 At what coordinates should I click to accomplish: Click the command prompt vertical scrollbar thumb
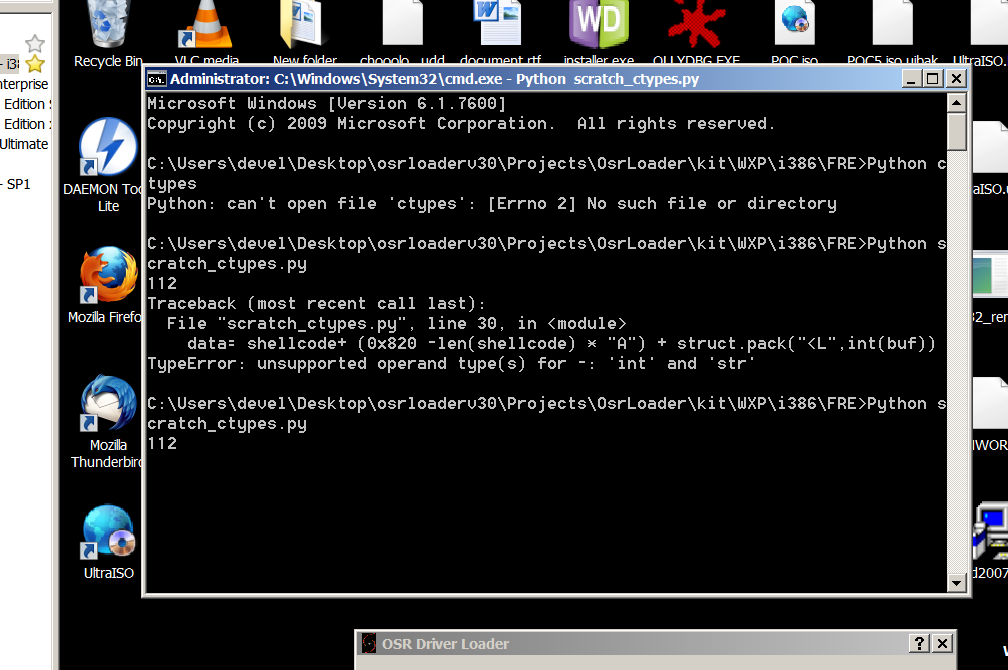pos(956,132)
